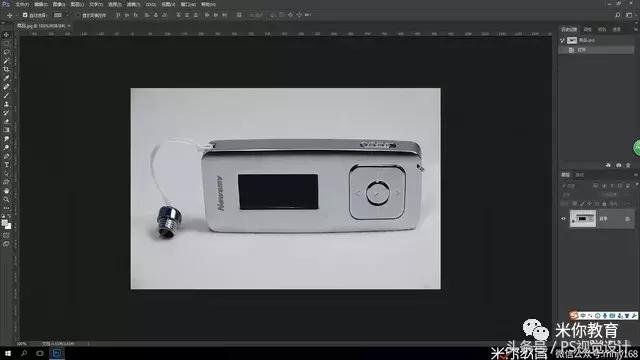Delete current state with History panel trash icon

point(629,165)
